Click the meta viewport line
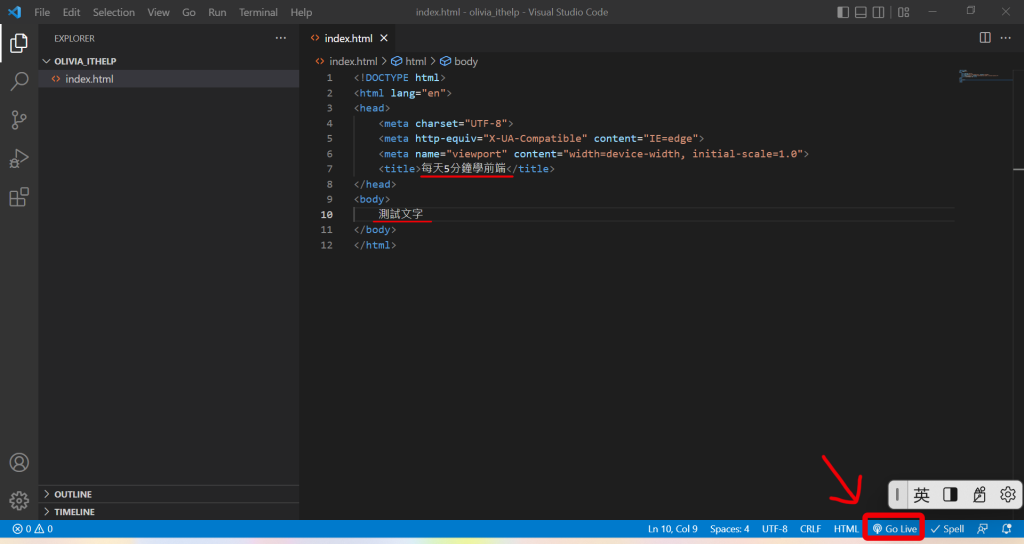 pos(594,153)
